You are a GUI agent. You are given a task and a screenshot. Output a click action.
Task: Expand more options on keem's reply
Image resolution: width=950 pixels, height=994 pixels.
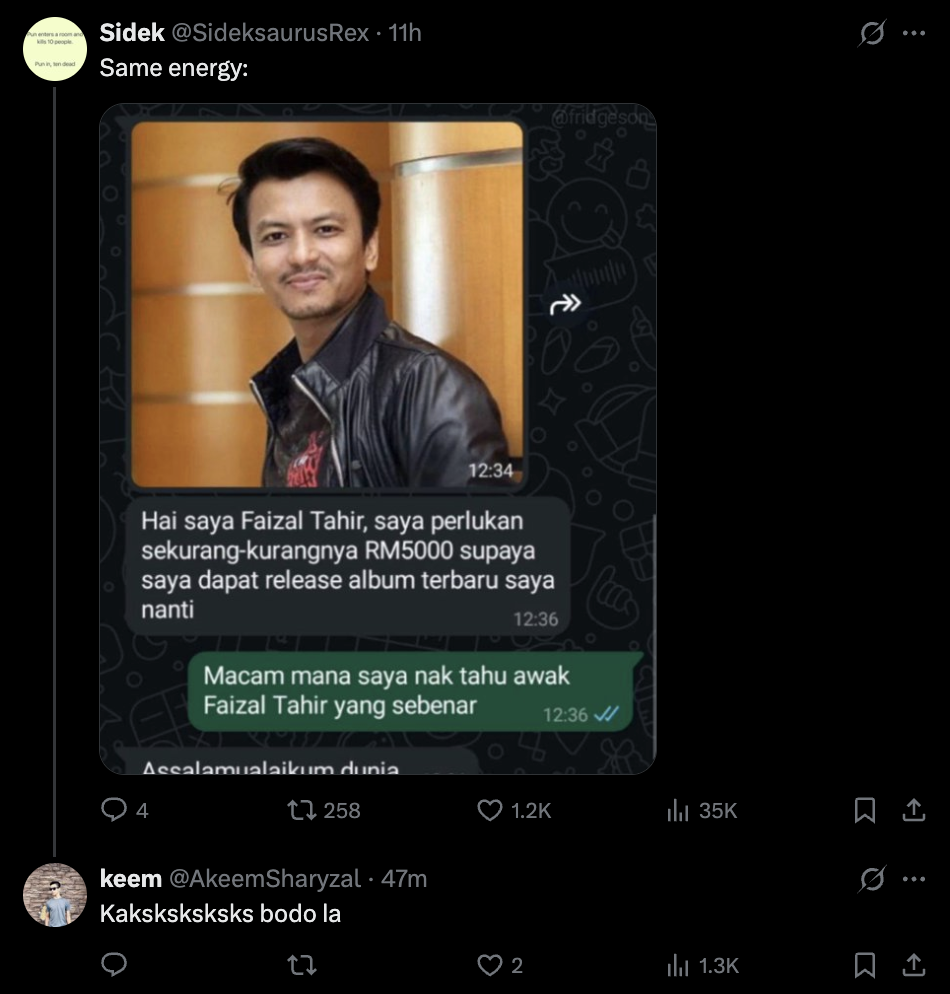click(x=914, y=879)
